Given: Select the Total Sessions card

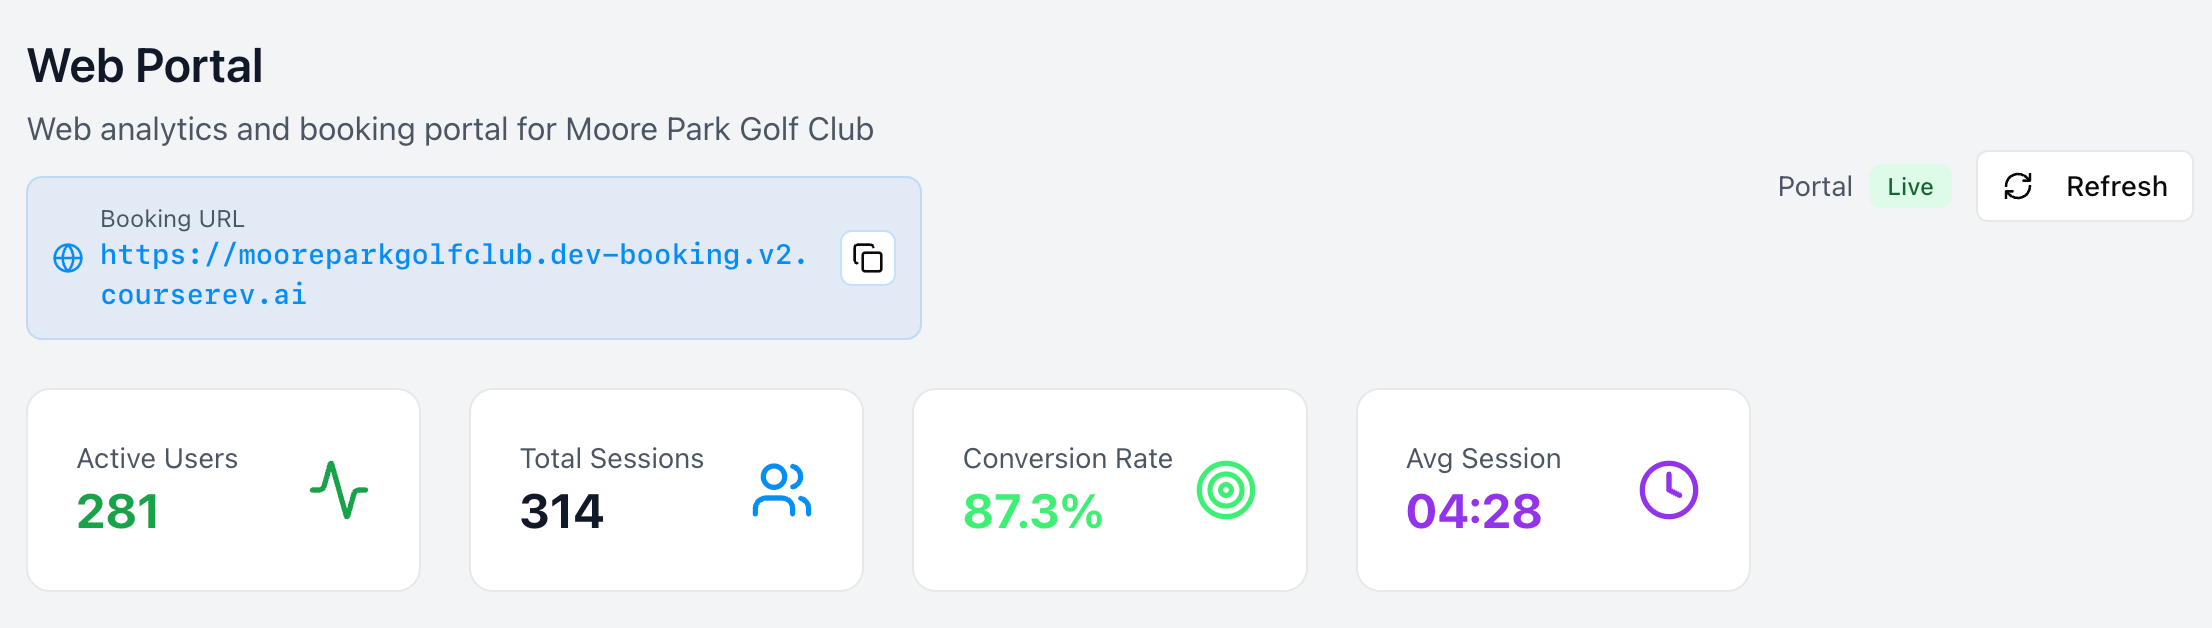Looking at the screenshot, I should 667,490.
